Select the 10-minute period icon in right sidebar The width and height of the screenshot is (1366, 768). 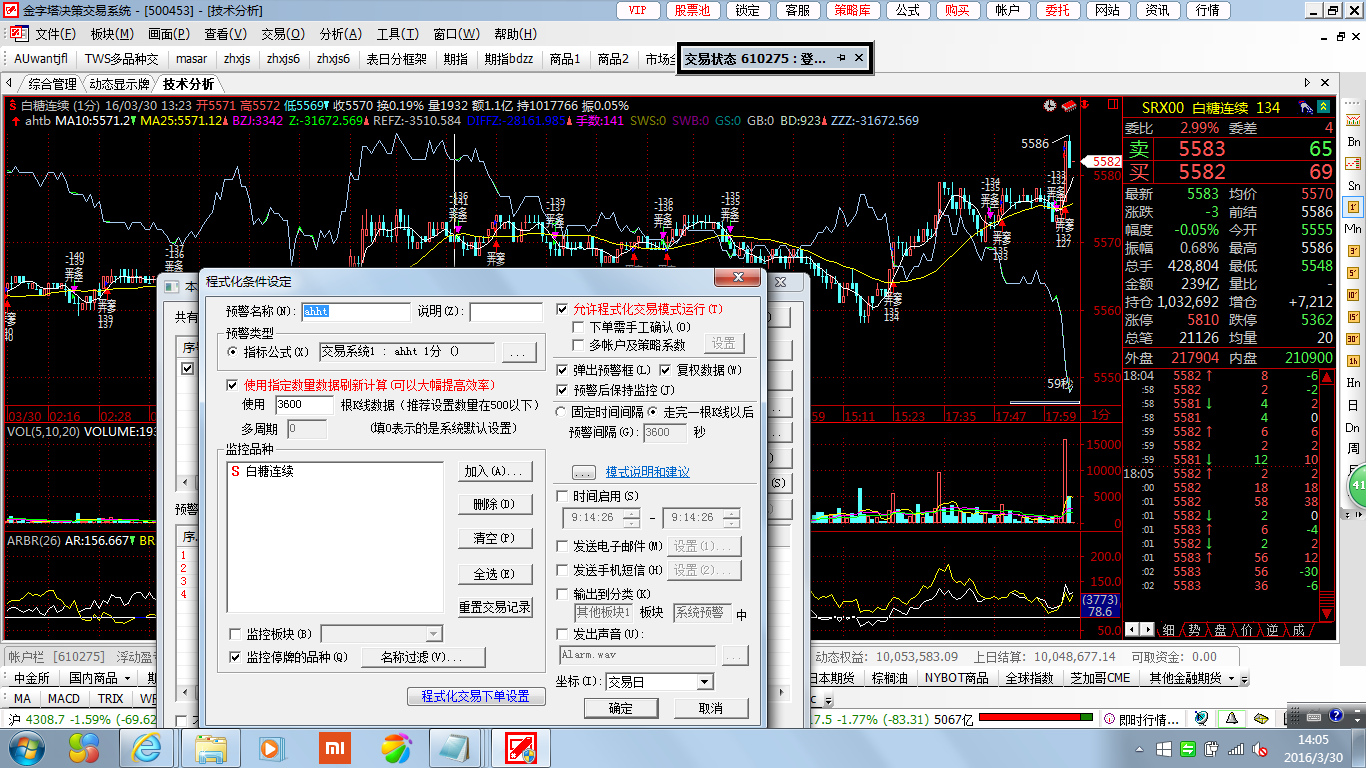point(1353,295)
